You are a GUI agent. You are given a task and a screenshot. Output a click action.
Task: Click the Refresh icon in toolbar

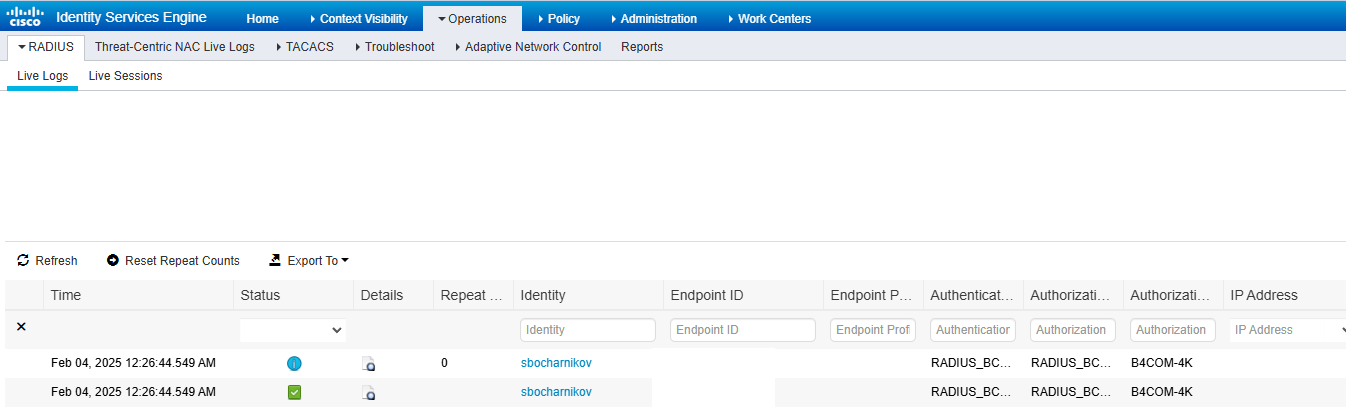[x=23, y=261]
